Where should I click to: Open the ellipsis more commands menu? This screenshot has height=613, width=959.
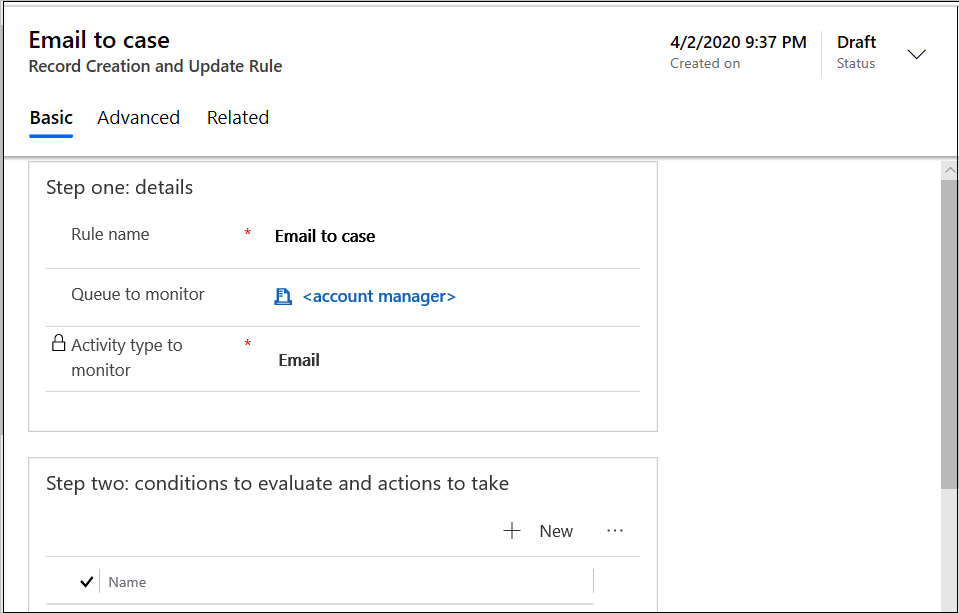[x=615, y=530]
